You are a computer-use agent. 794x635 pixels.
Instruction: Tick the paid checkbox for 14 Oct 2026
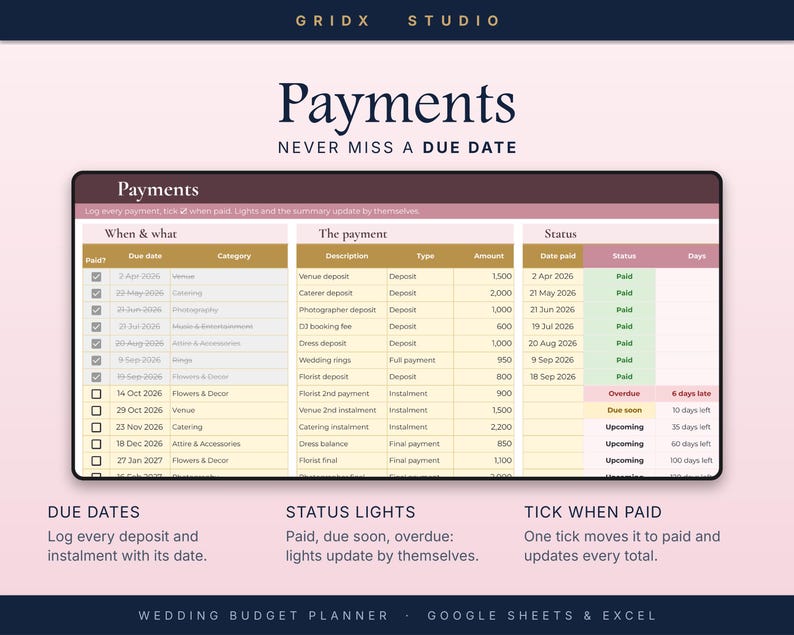point(96,394)
